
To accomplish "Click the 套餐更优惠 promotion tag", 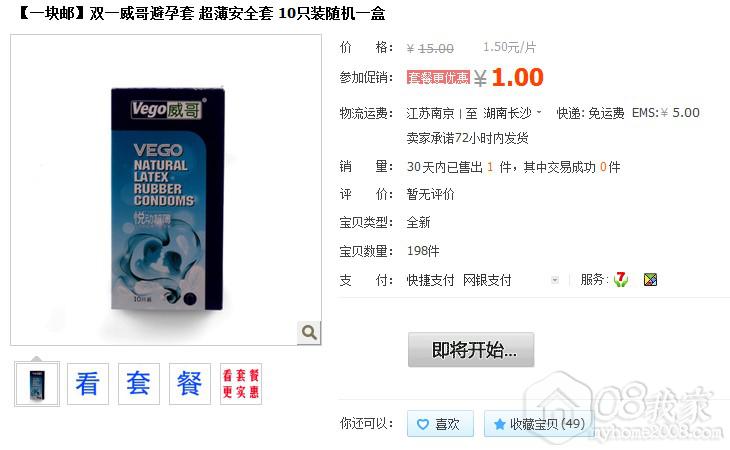I will pos(438,77).
